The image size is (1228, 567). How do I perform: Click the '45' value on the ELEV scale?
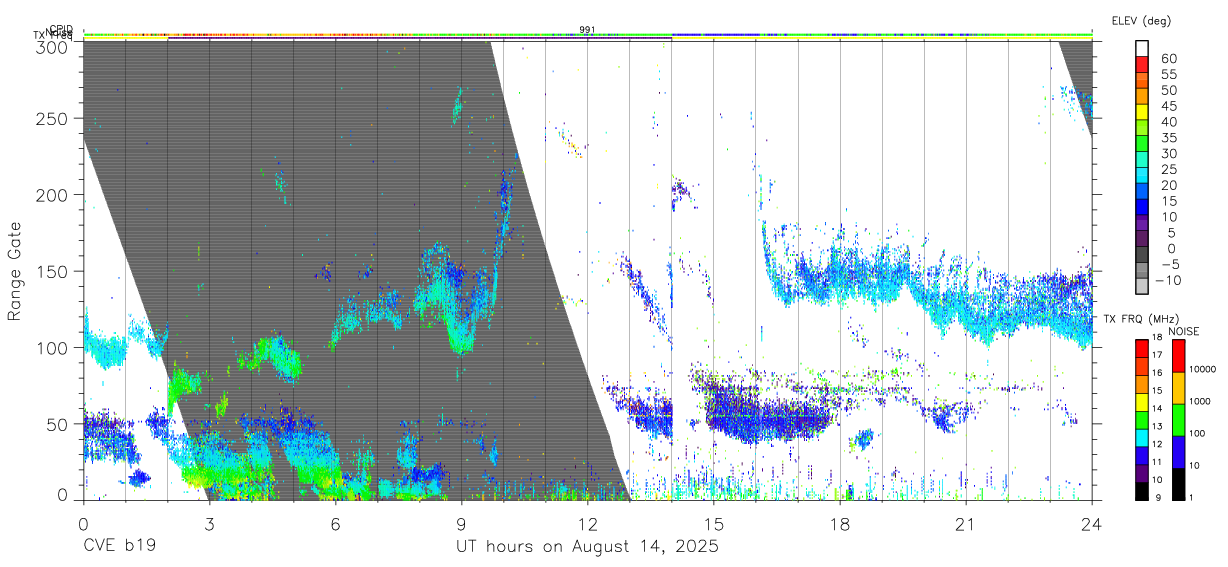coord(1169,106)
